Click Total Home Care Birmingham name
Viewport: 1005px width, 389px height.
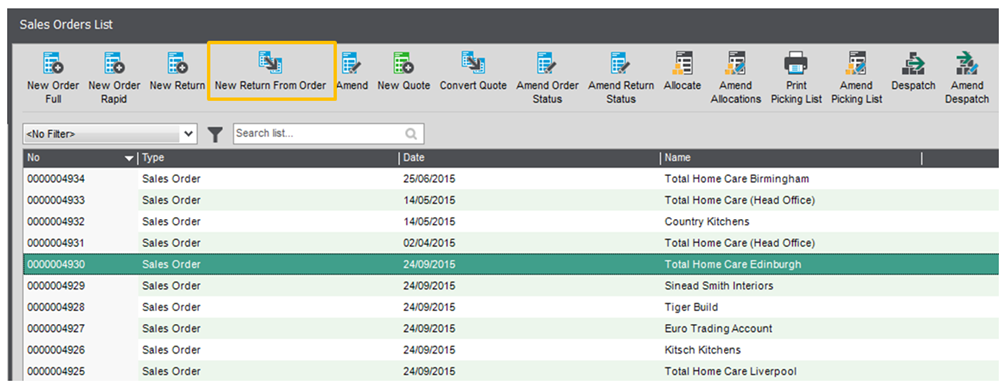pyautogui.click(x=736, y=179)
